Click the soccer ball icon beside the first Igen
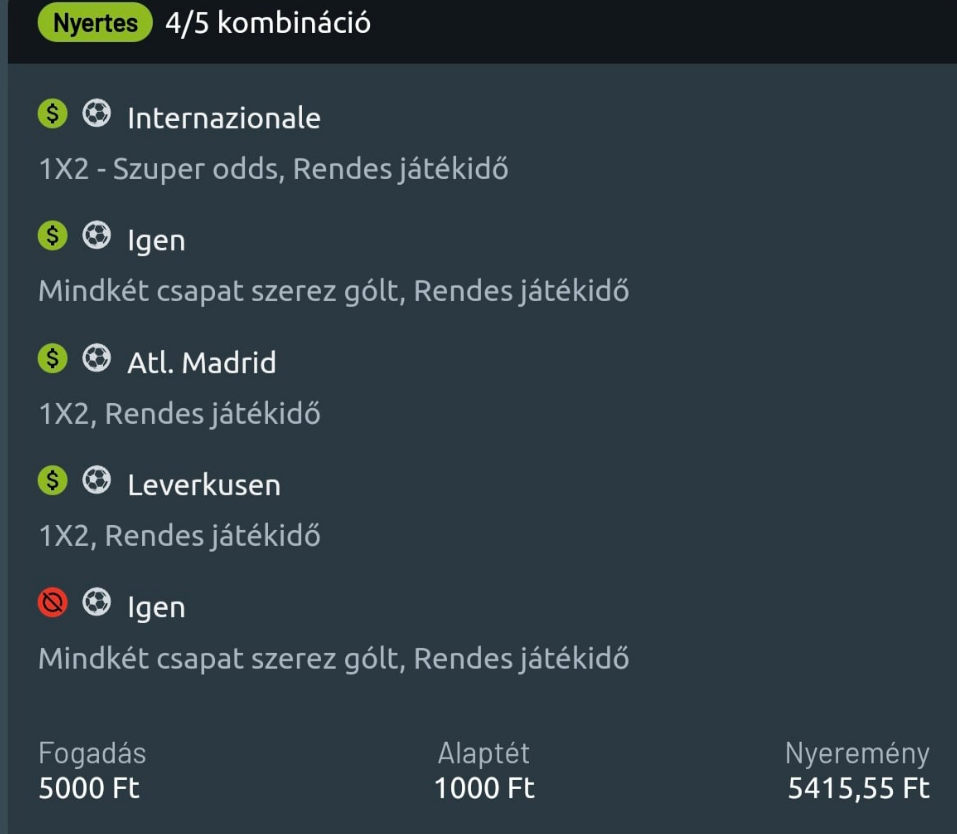957x834 pixels. 96,236
